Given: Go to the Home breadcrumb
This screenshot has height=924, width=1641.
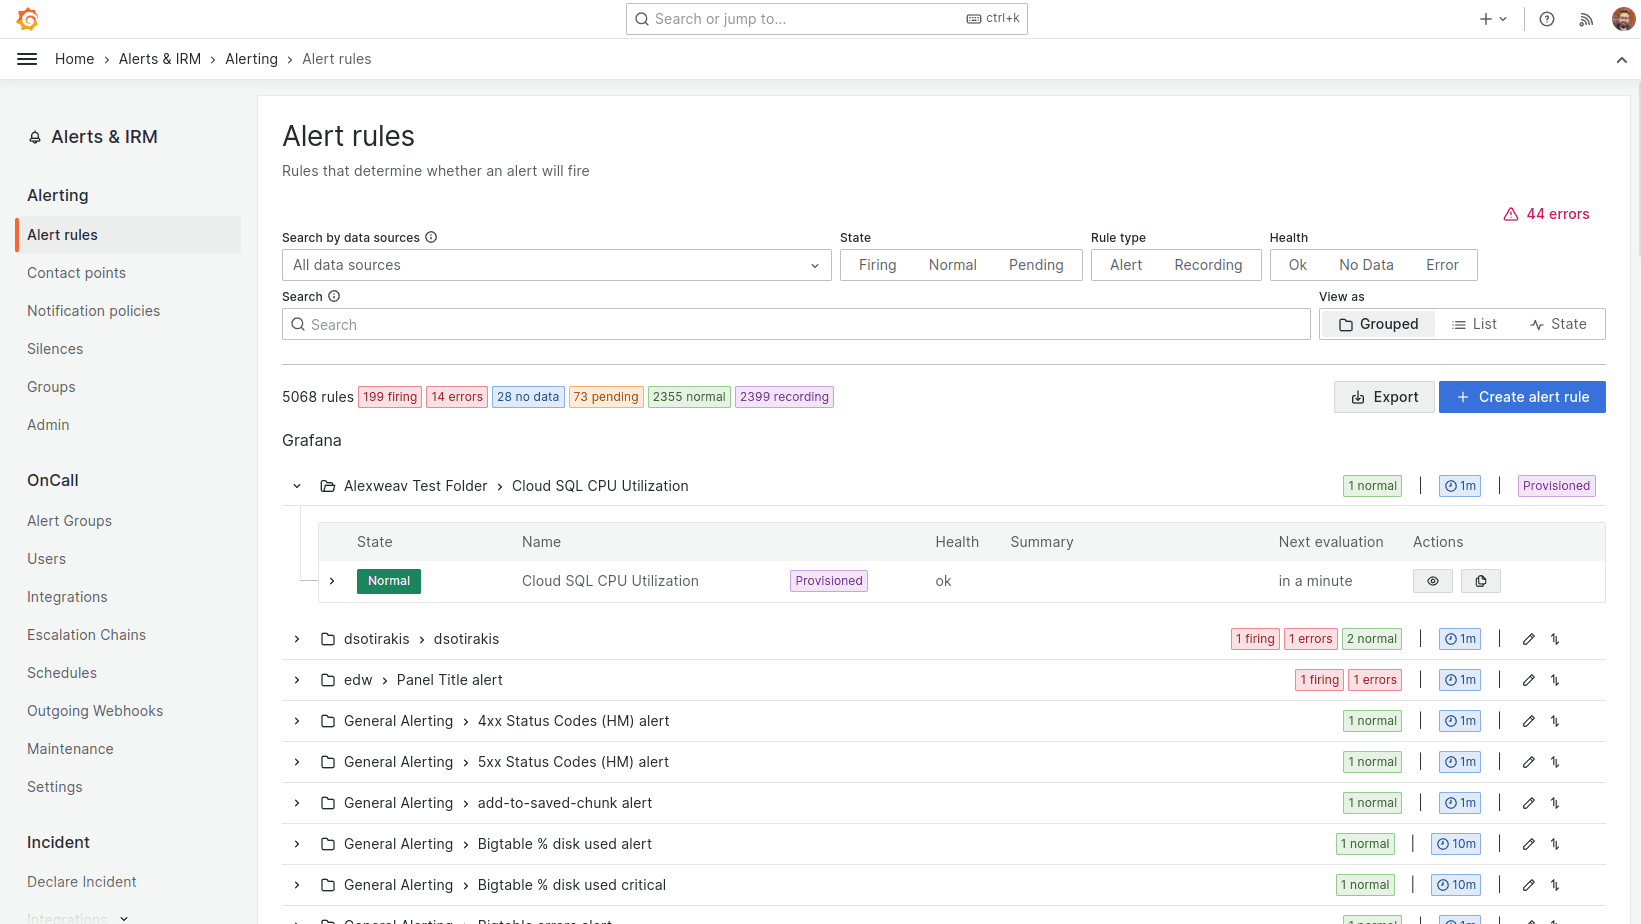Looking at the screenshot, I should click(x=75, y=59).
